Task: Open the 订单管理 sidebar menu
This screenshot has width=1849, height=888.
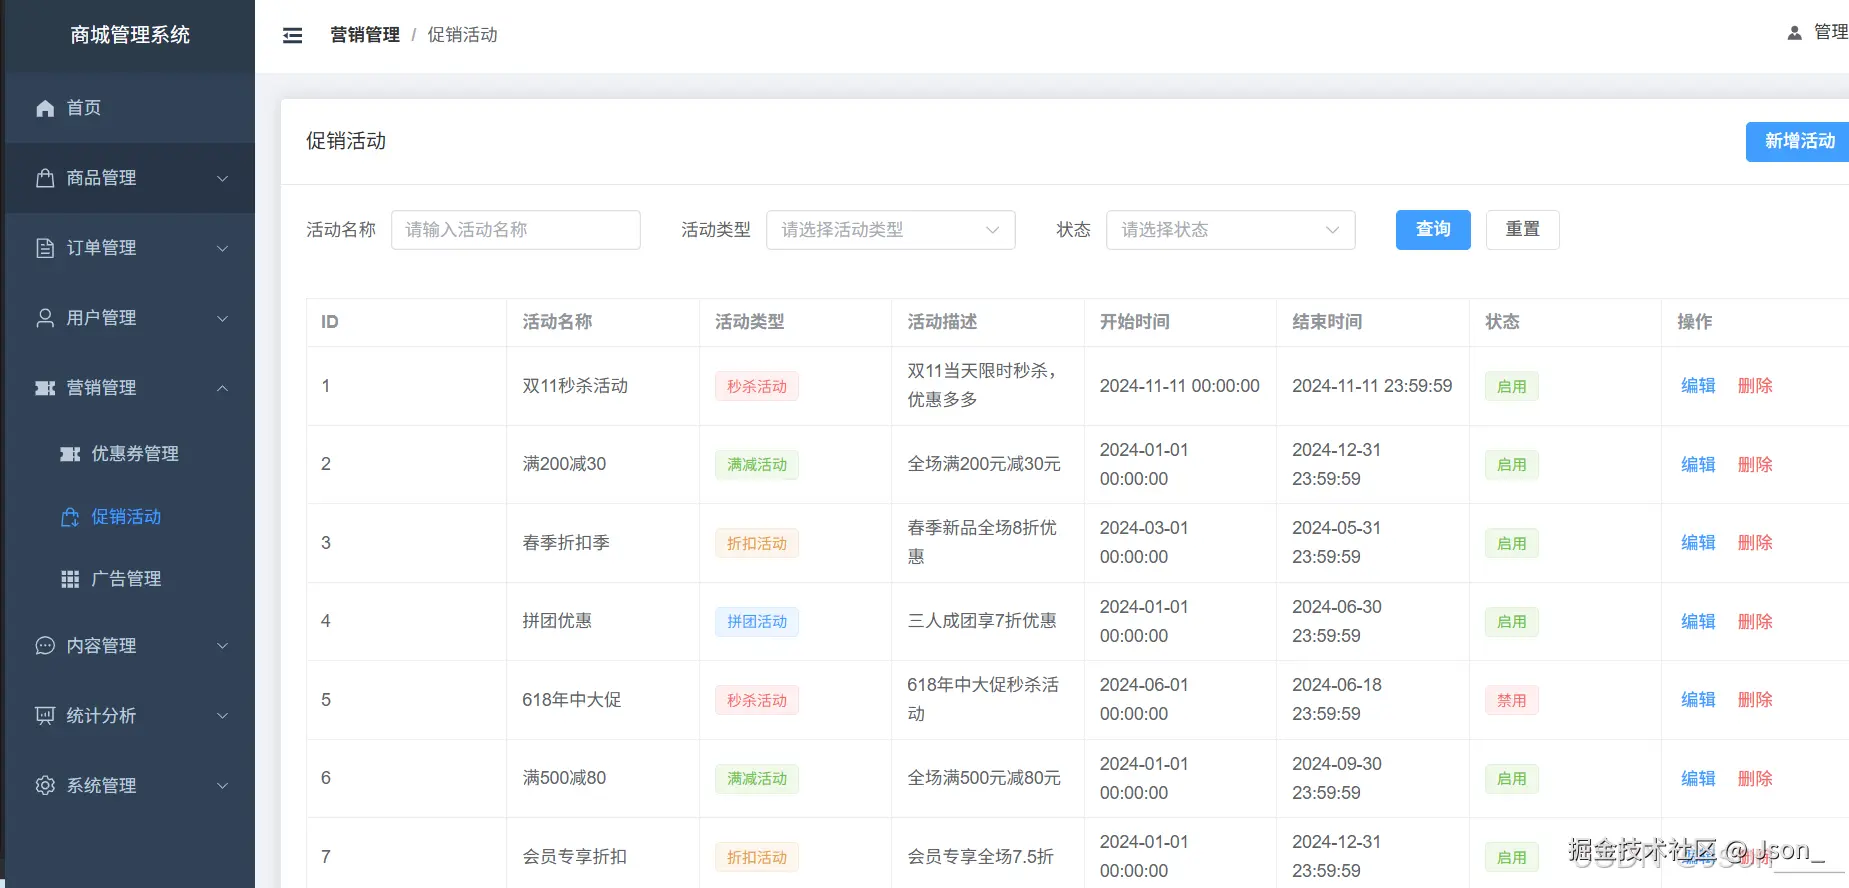Action: [130, 248]
